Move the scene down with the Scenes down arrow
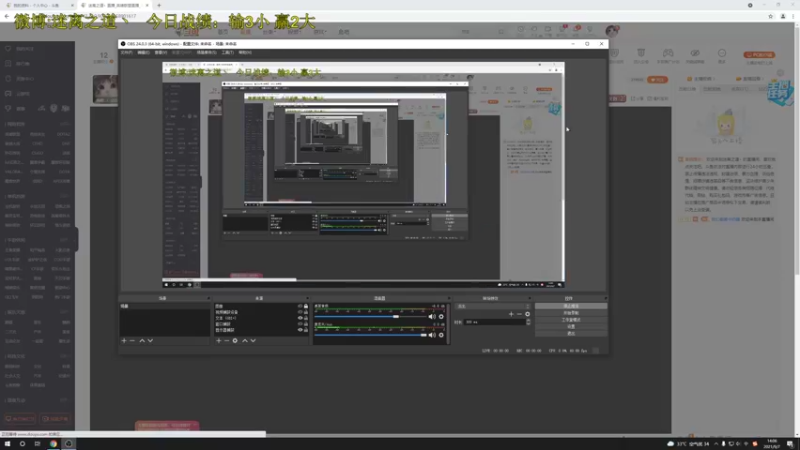This screenshot has width=800, height=450. pyautogui.click(x=150, y=340)
